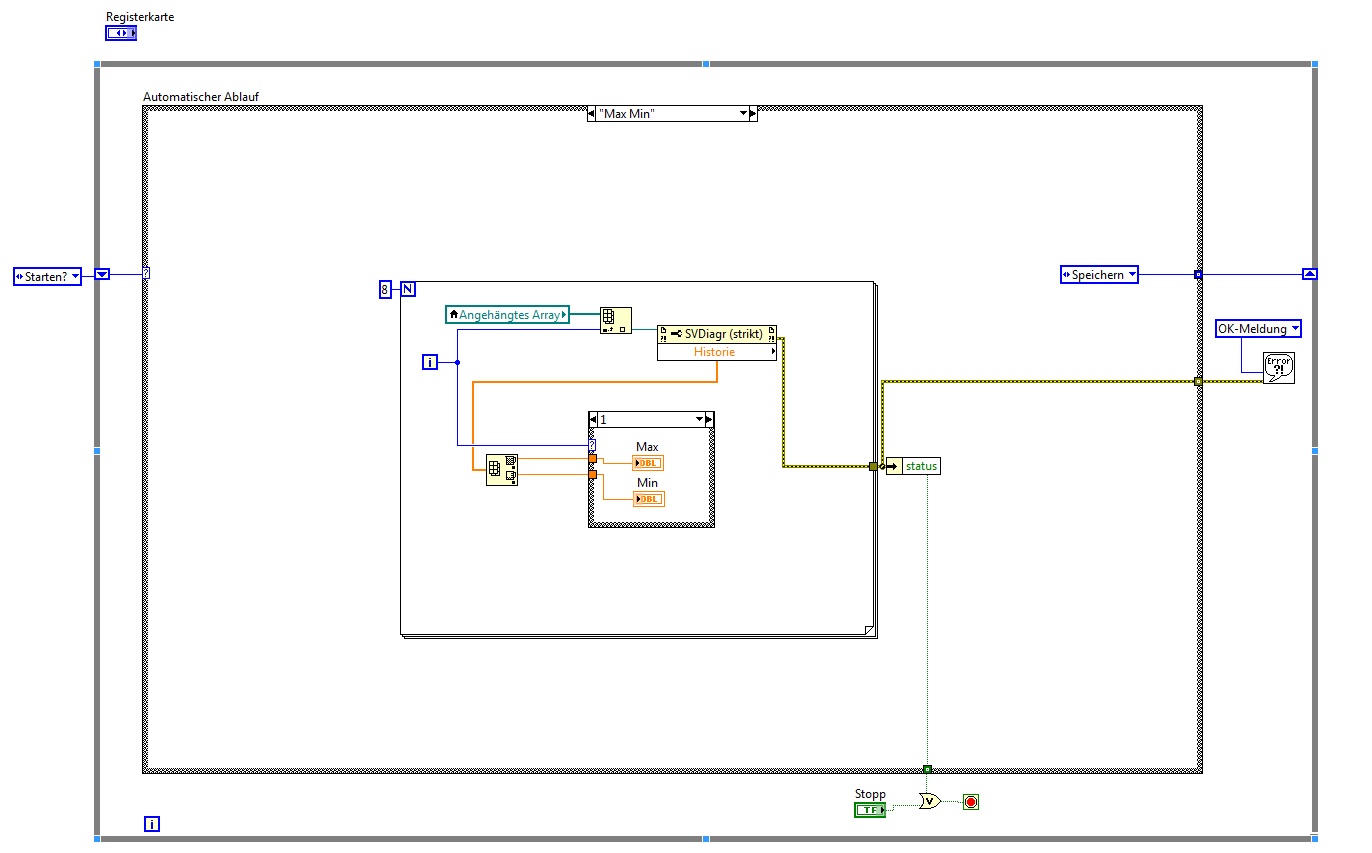Screen dimensions: 1372x853
Task: Open the "Max Min" case selector dropdown
Action: pos(743,114)
